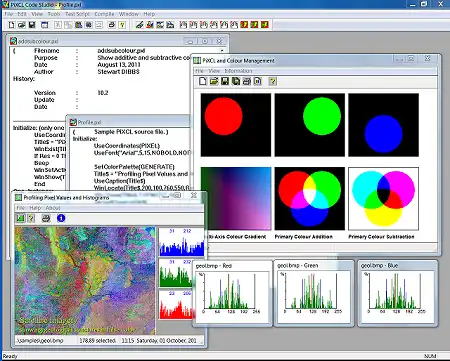
Task: Click copy pages icon in Colour Management toolbar
Action: (236, 81)
